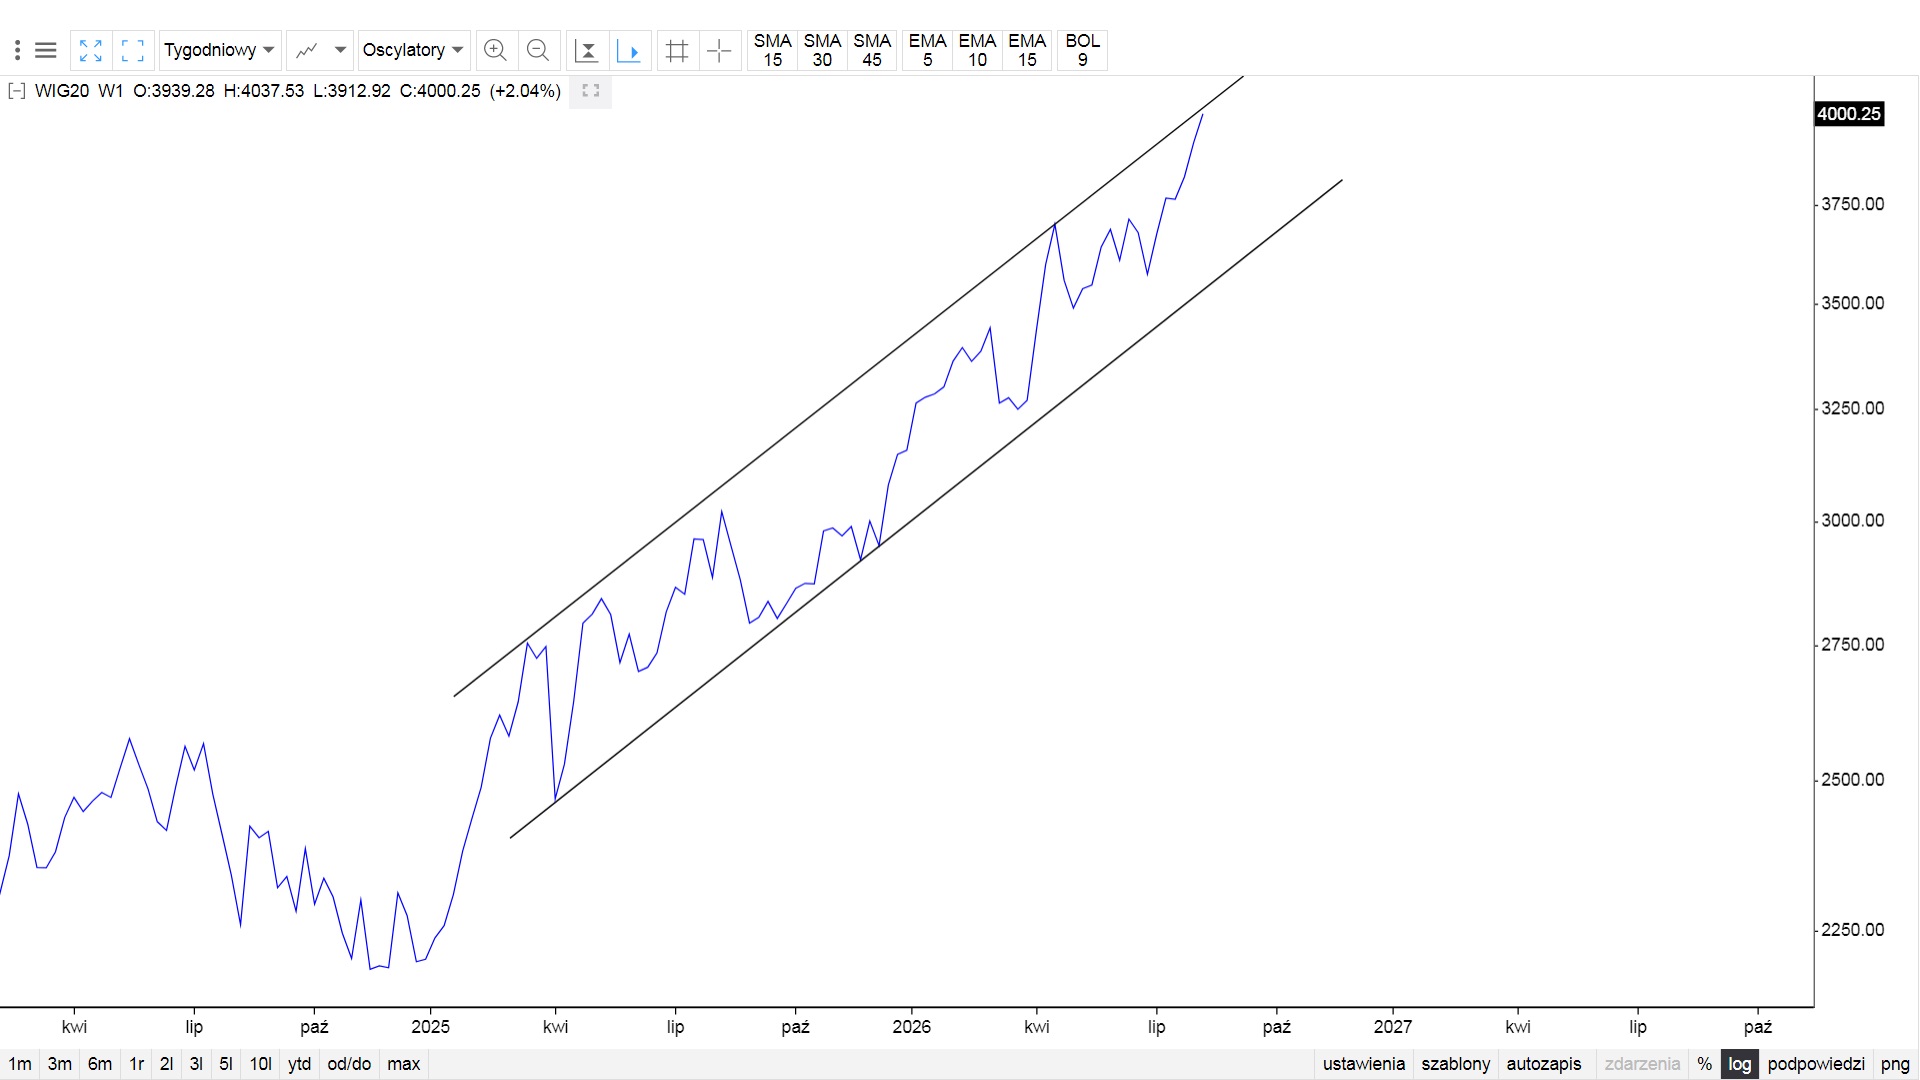The image size is (1920, 1080).
Task: Enable the crosshair cursor icon
Action: [x=720, y=50]
